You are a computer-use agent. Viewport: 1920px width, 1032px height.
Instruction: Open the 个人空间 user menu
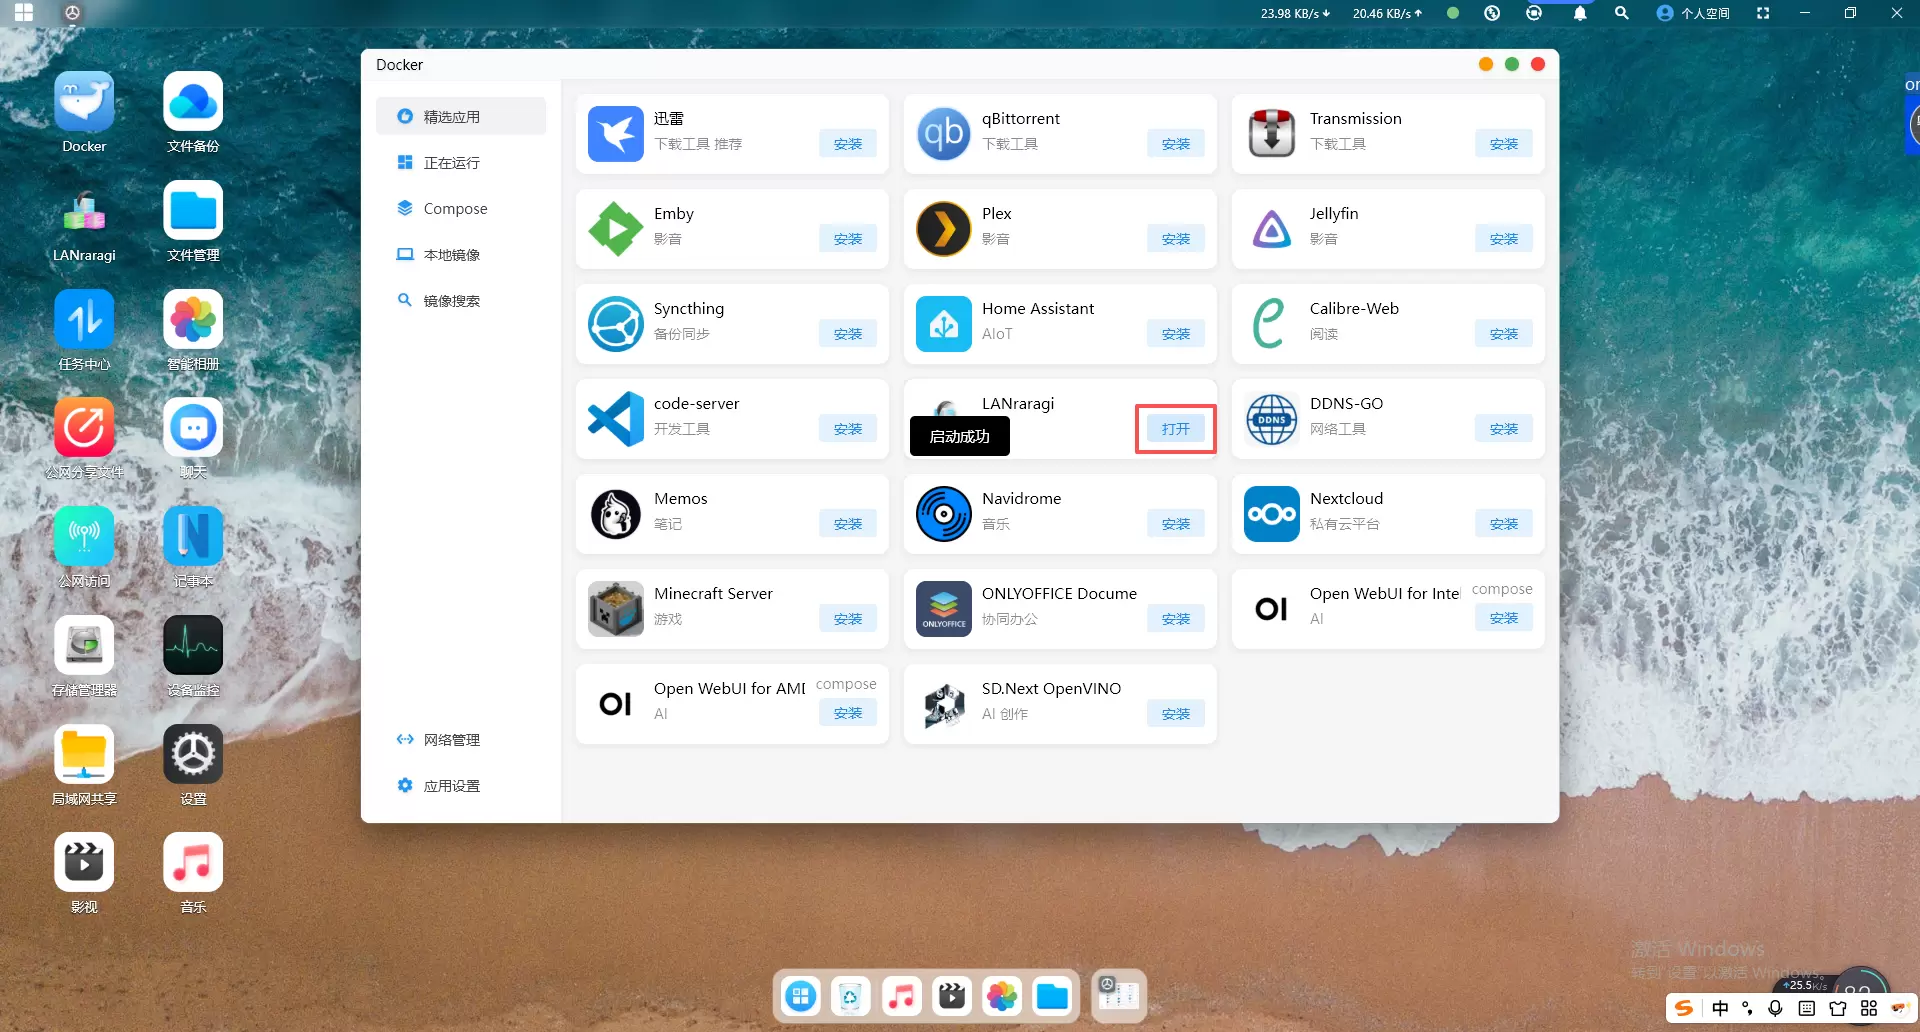click(1693, 13)
